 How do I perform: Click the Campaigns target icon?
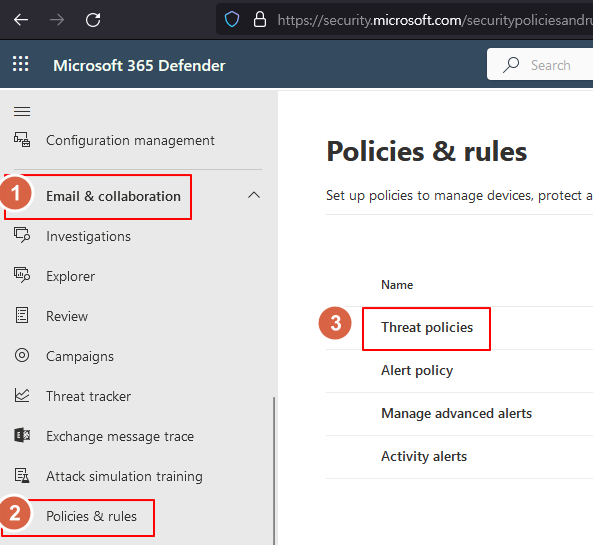click(22, 355)
